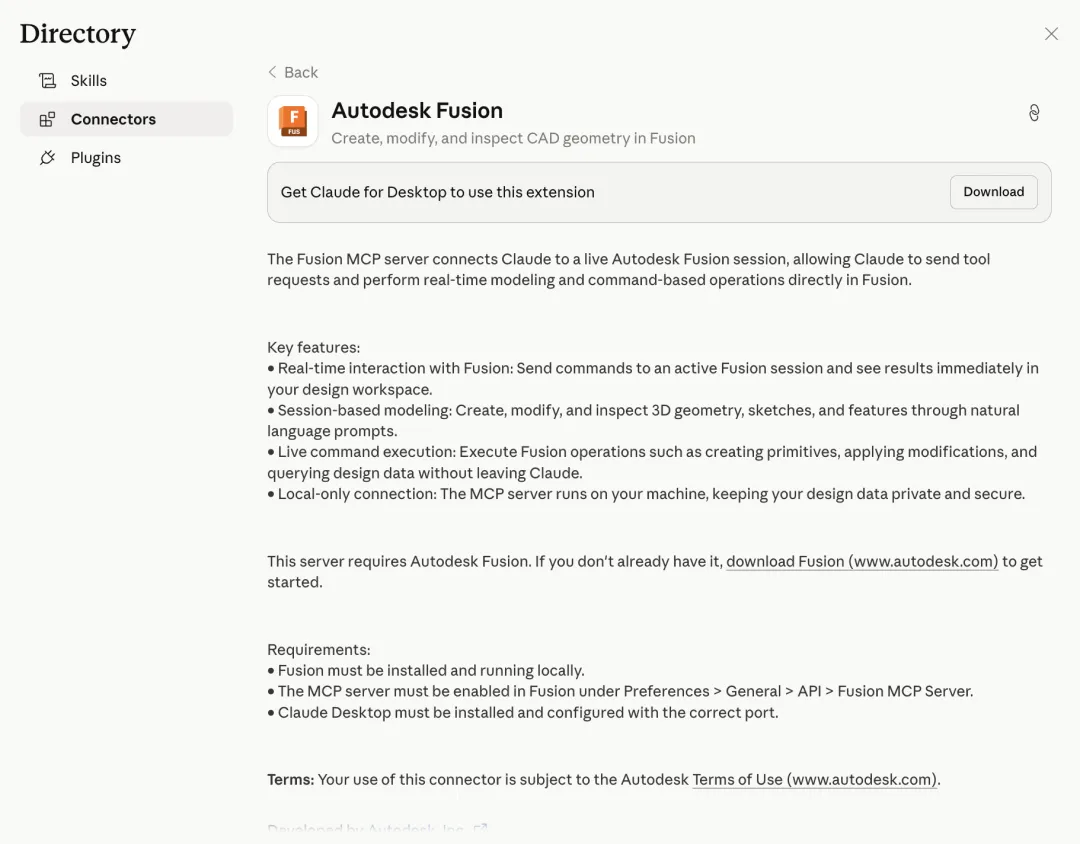This screenshot has height=844, width=1080.
Task: Copy the connector link via chain icon
Action: [1034, 113]
